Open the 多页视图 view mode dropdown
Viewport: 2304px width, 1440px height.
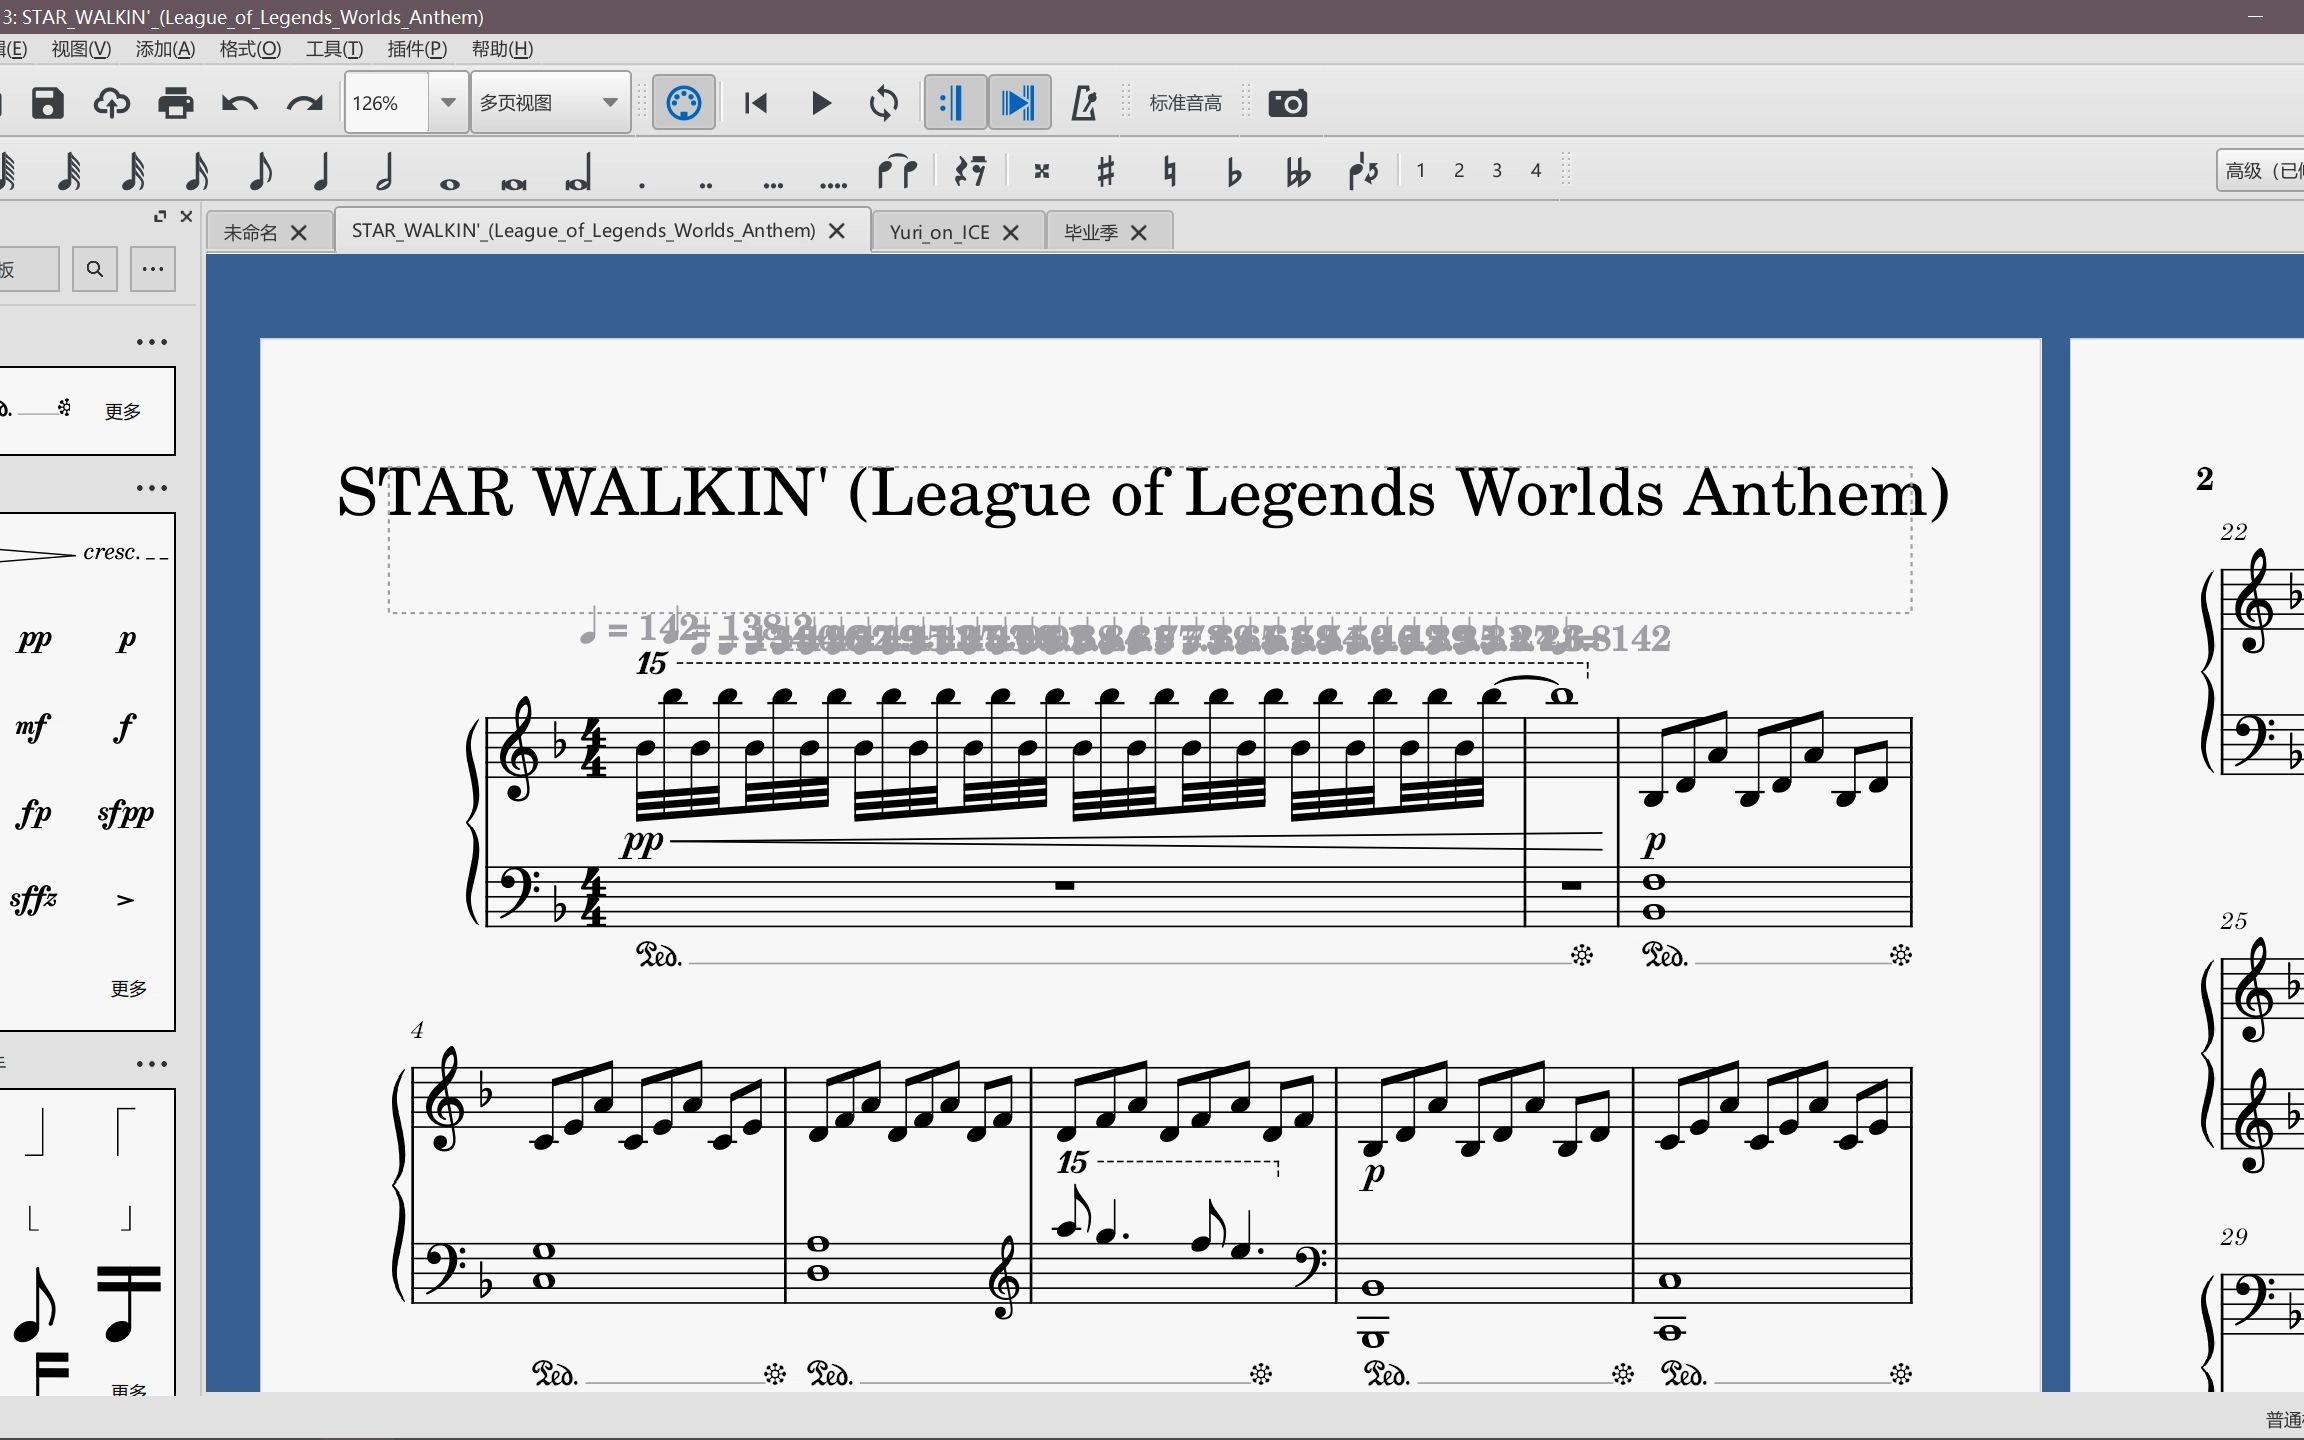(x=550, y=103)
